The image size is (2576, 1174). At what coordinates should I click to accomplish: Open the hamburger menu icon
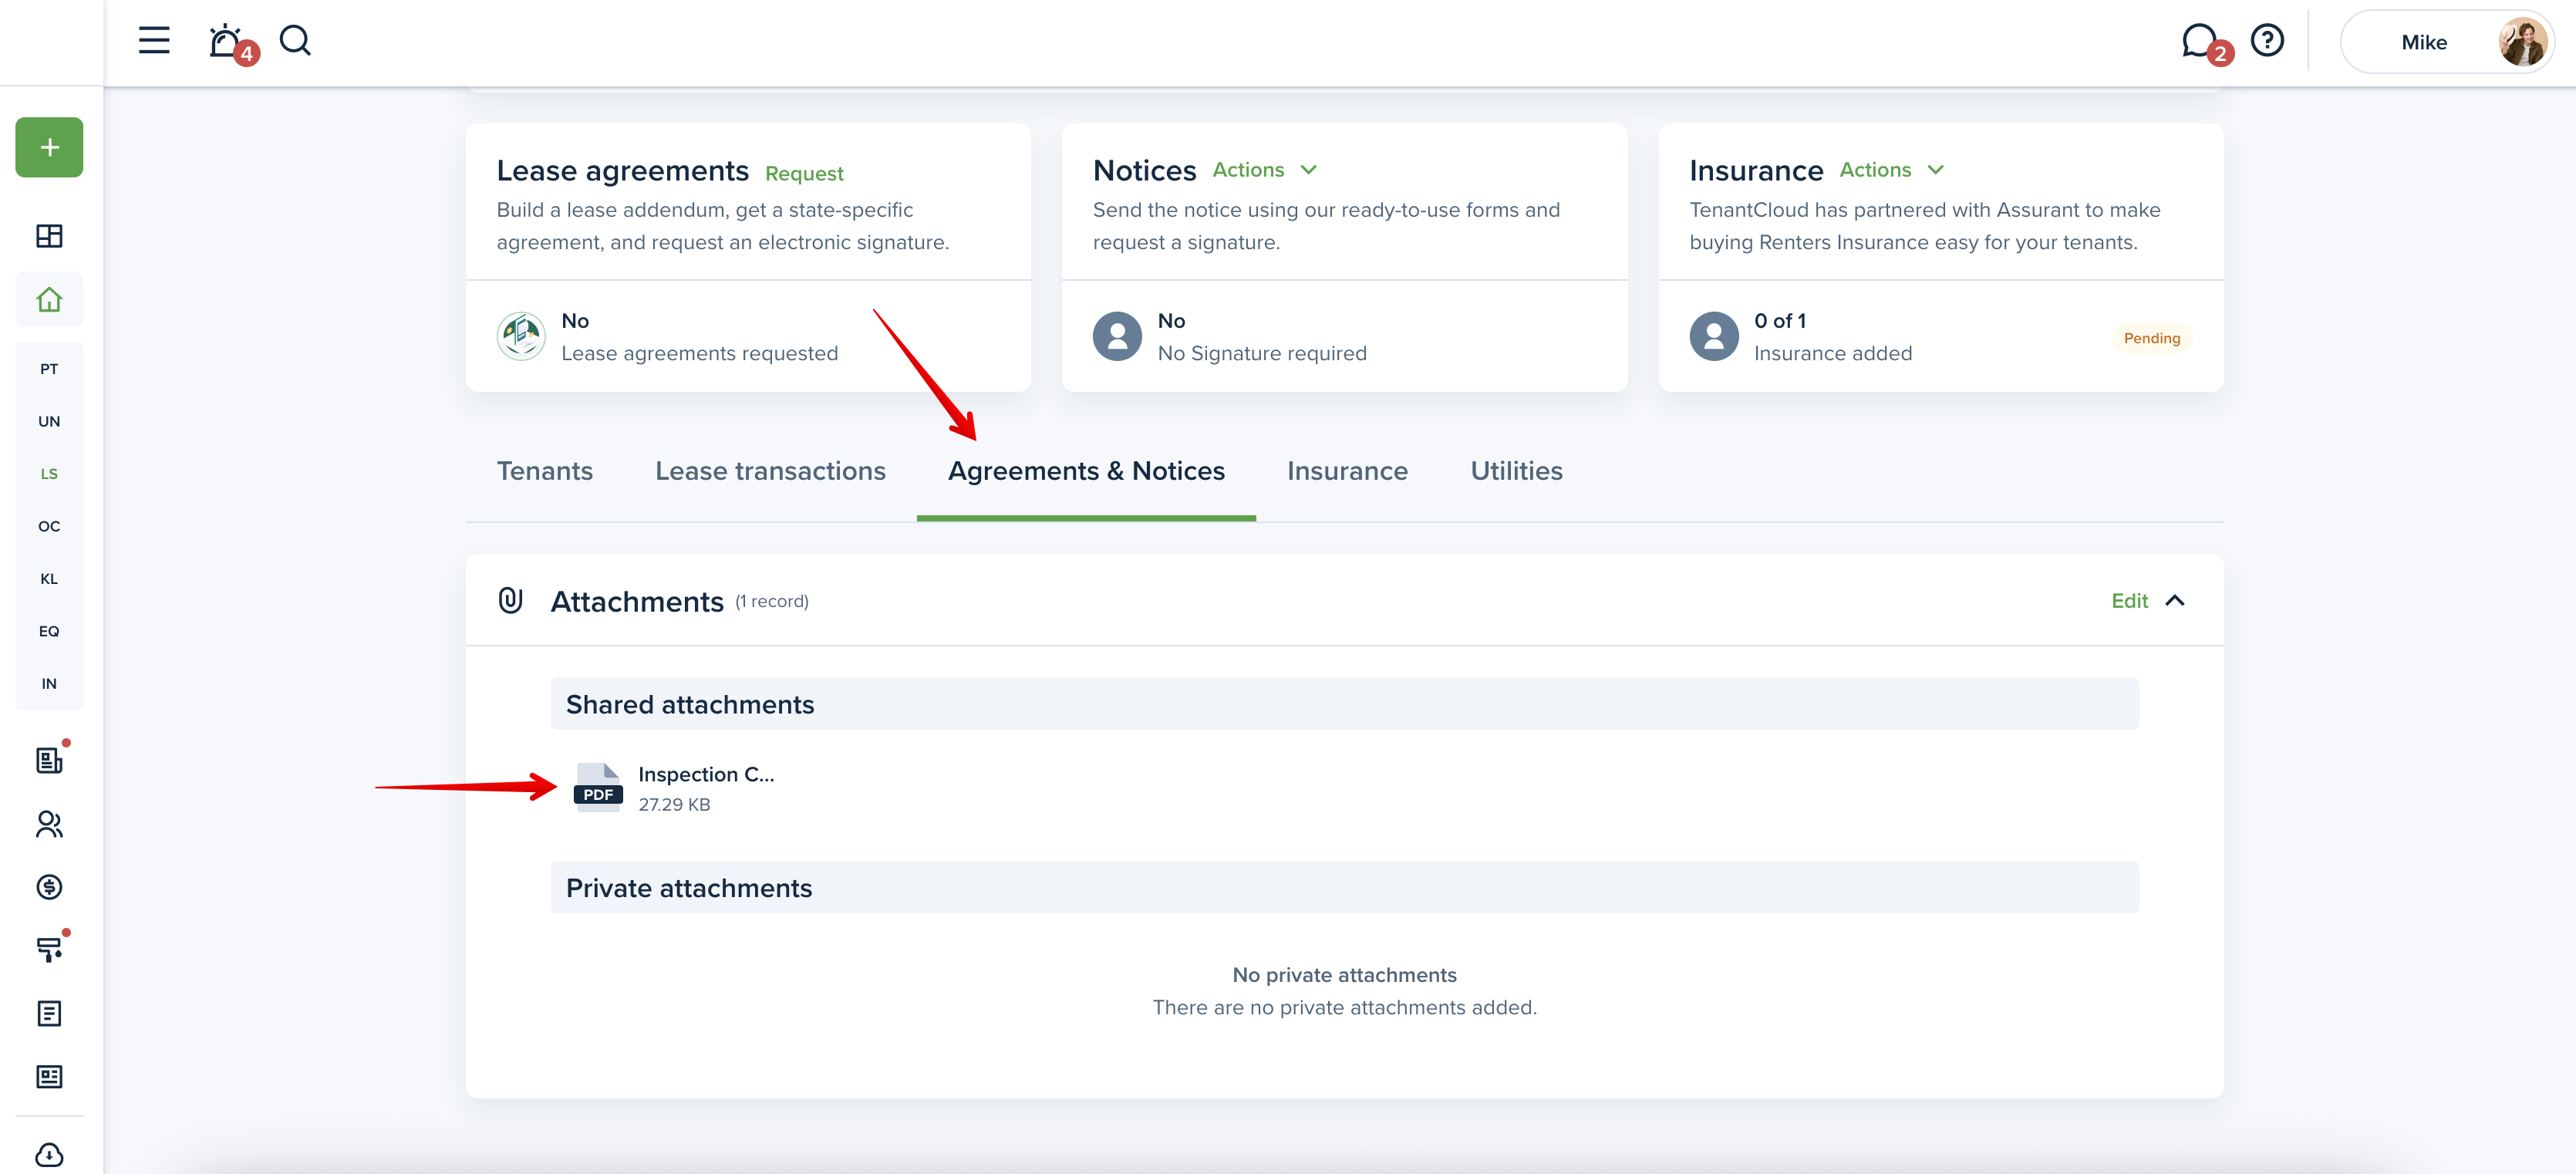pyautogui.click(x=154, y=41)
